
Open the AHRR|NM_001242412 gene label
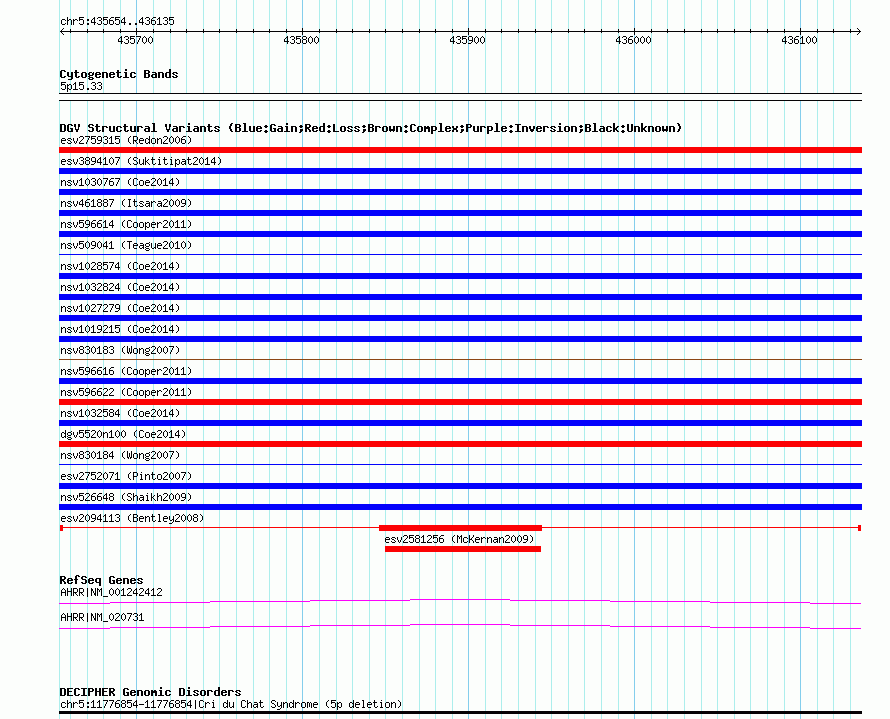(111, 592)
